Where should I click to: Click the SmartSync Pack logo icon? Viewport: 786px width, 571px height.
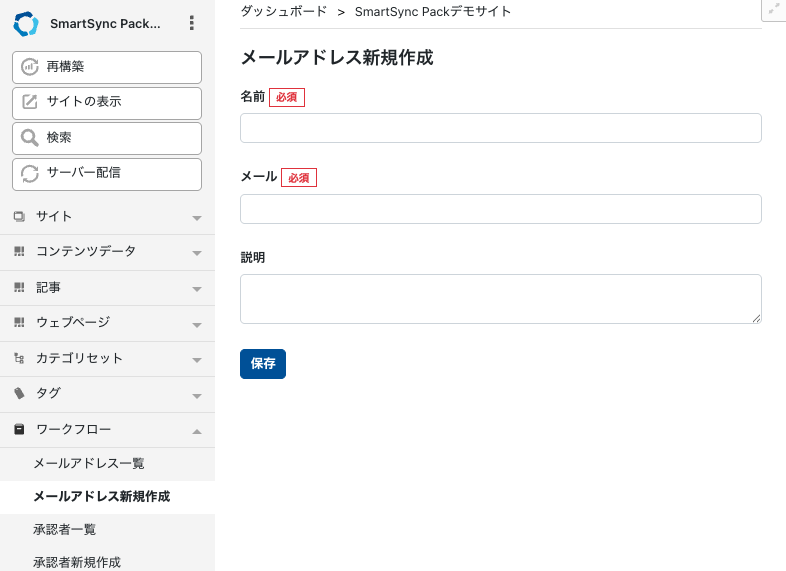25,24
